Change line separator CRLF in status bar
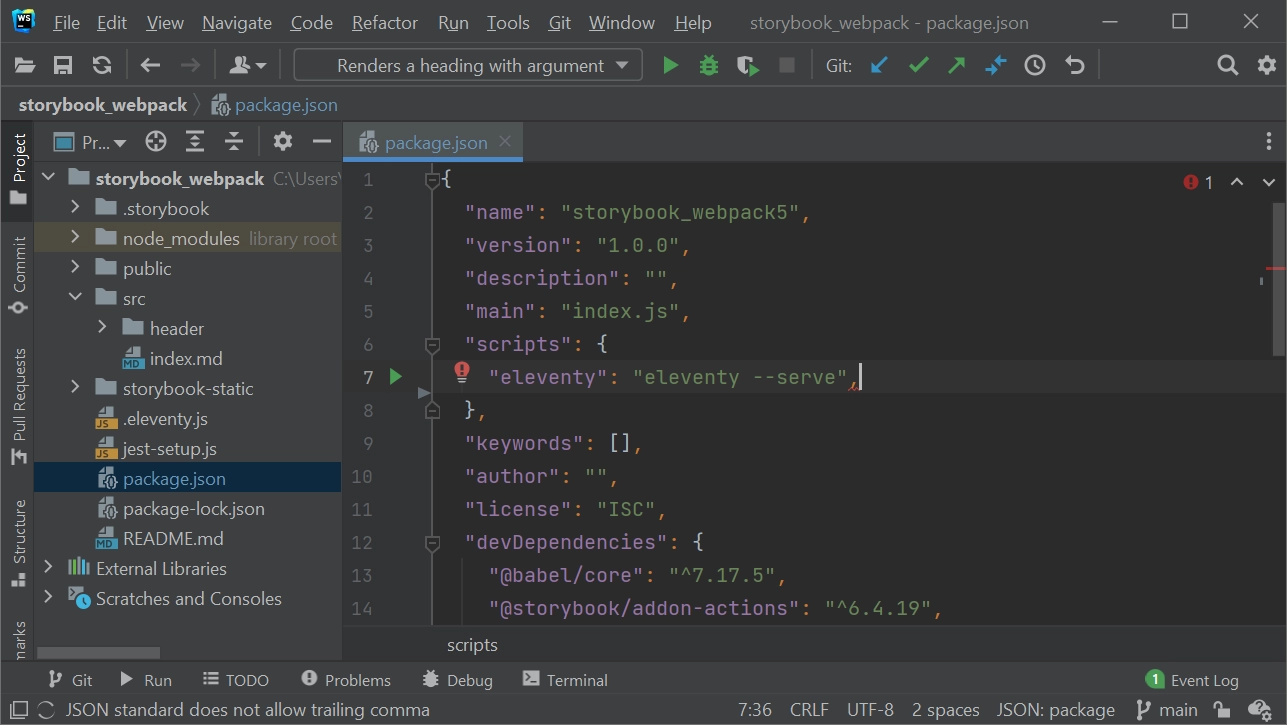Viewport: 1287px width, 725px height. point(809,710)
